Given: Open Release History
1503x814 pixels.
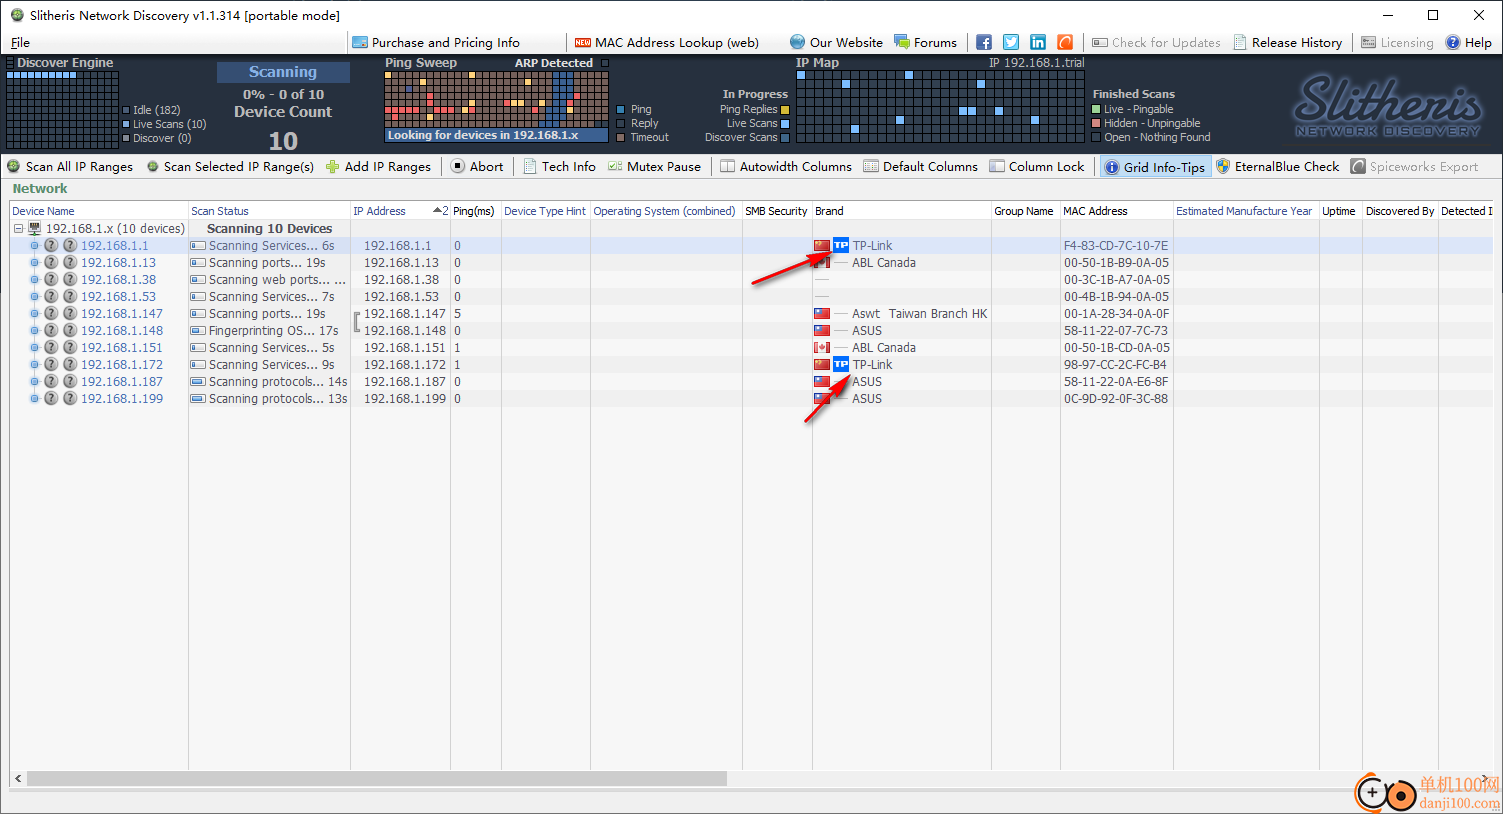Looking at the screenshot, I should pyautogui.click(x=1288, y=42).
